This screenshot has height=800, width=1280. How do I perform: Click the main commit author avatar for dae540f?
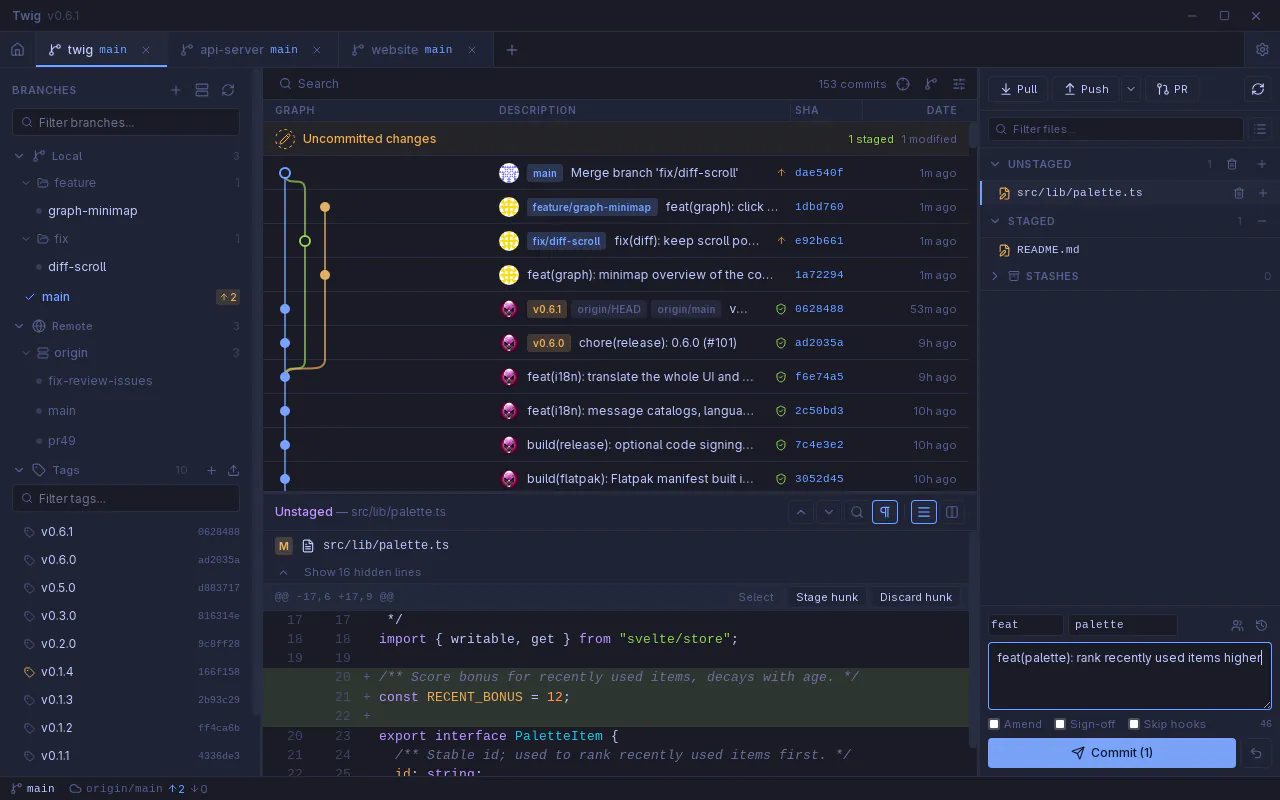[509, 173]
